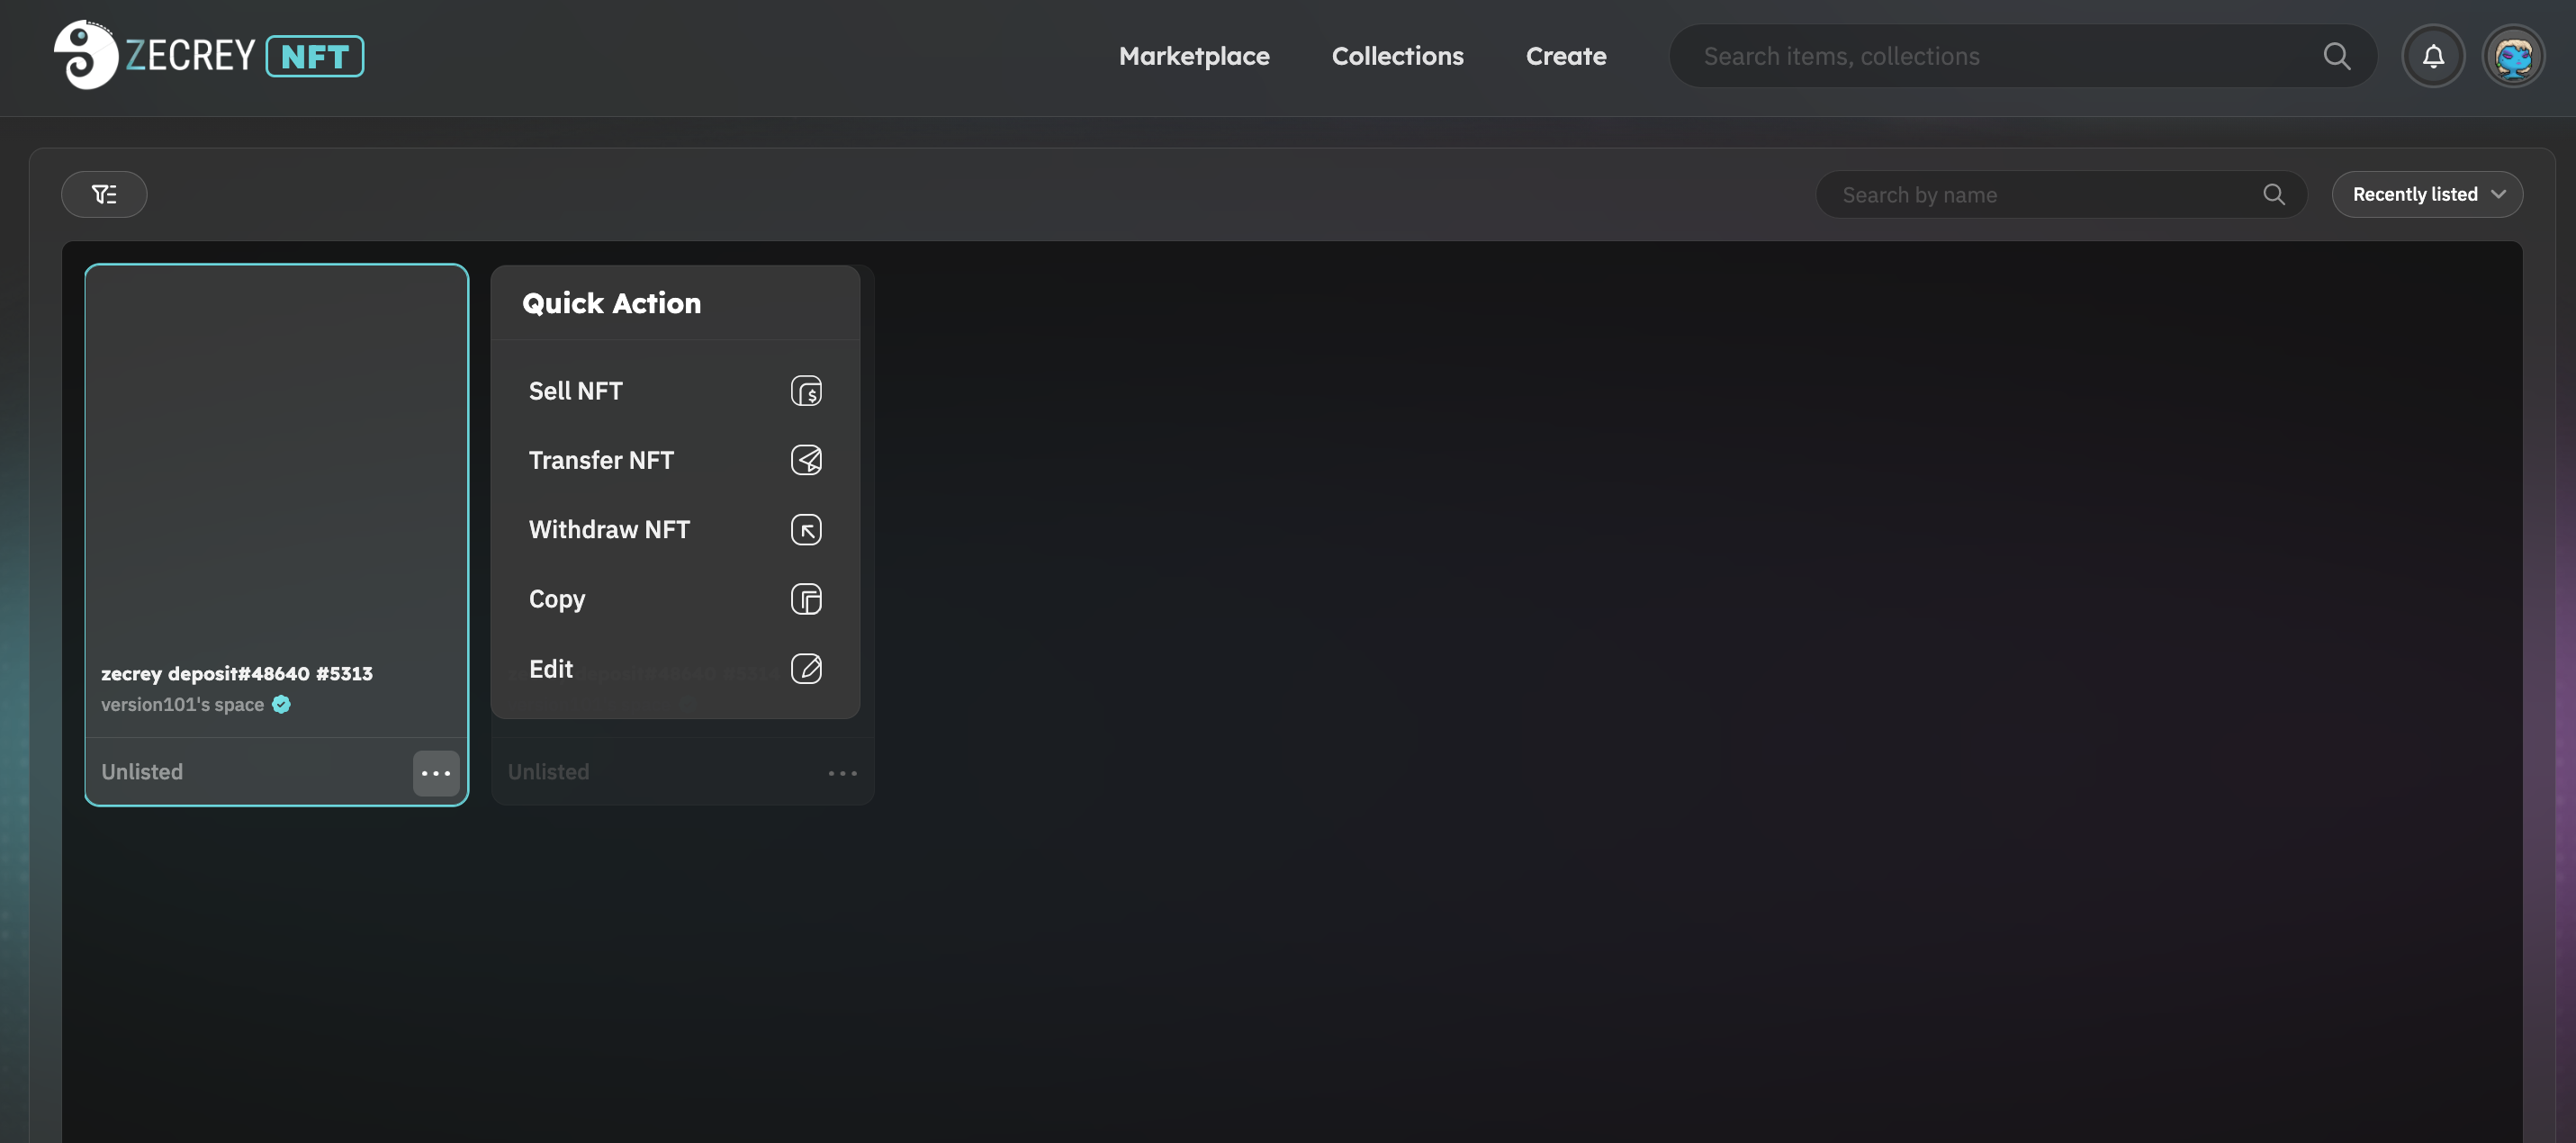The height and width of the screenshot is (1143, 2576).
Task: Click the Transfer NFT paper plane icon
Action: coord(806,460)
